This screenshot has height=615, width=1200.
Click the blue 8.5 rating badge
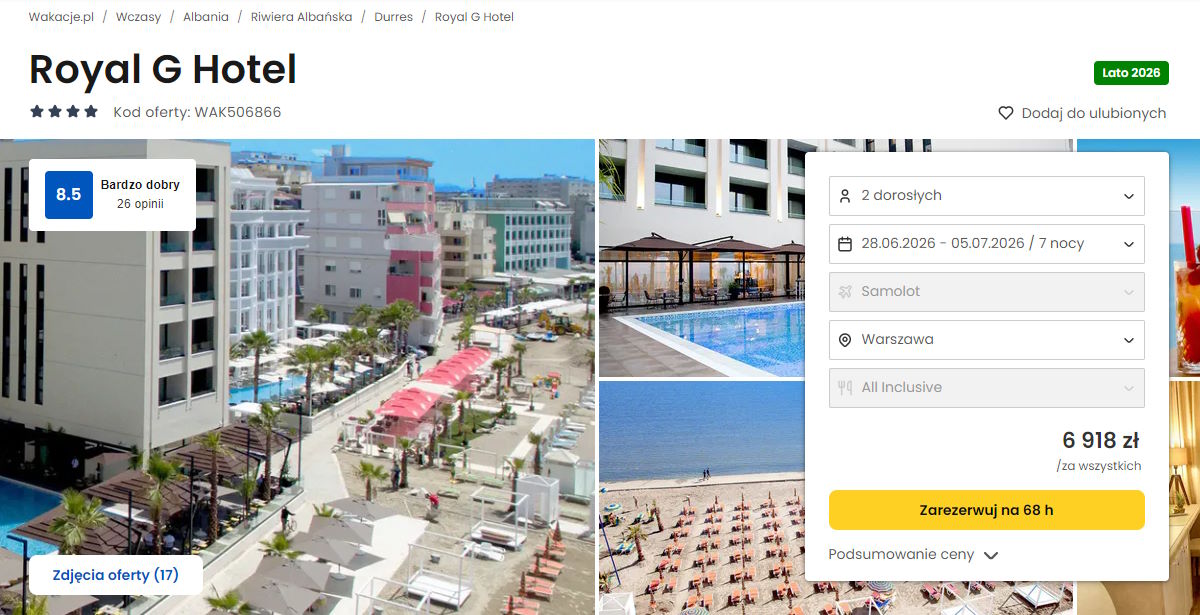click(69, 195)
